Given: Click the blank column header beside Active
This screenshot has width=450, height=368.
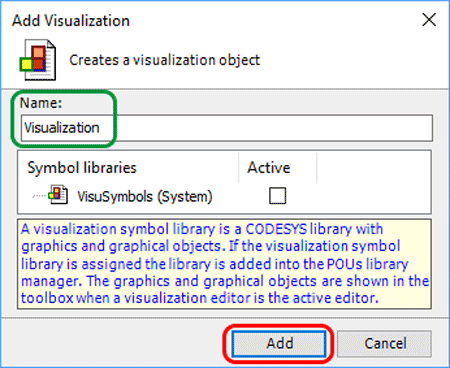Looking at the screenshot, I should pyautogui.click(x=374, y=167).
